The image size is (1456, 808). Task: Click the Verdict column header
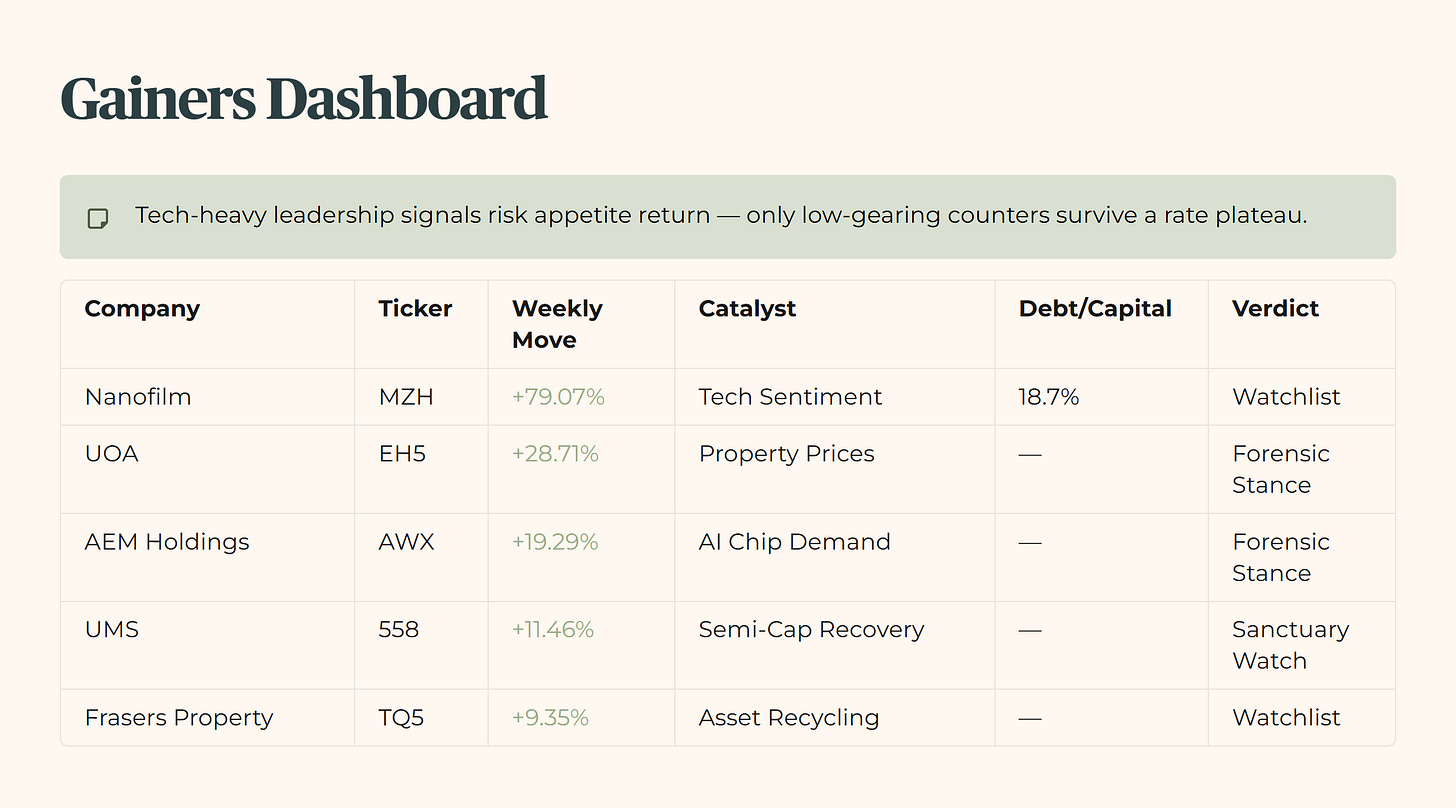[x=1275, y=308]
